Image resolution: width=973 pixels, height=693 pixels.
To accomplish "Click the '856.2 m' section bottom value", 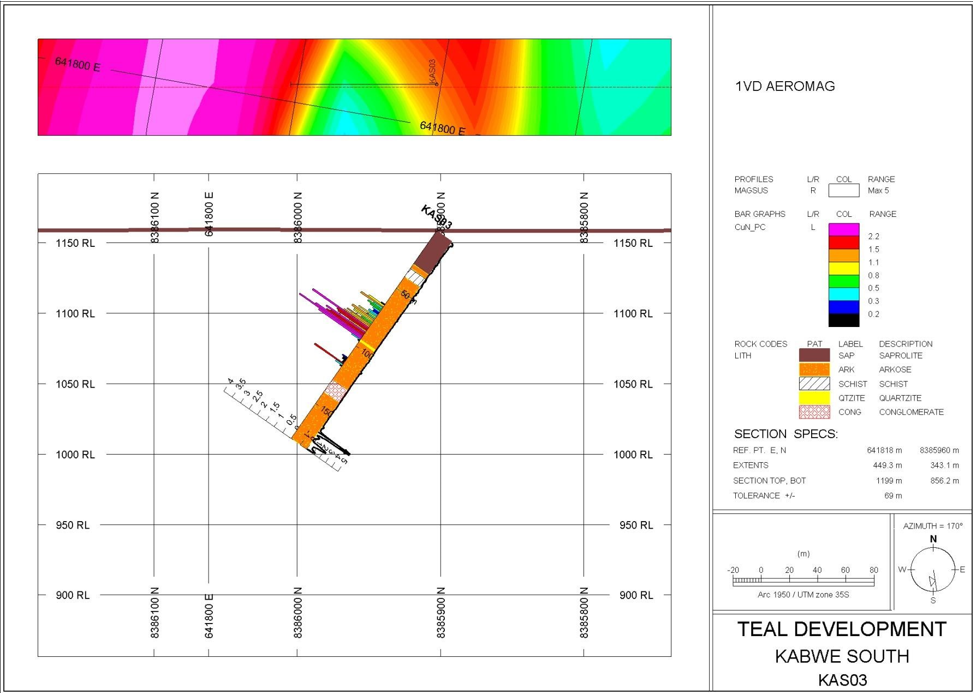I will coord(944,481).
